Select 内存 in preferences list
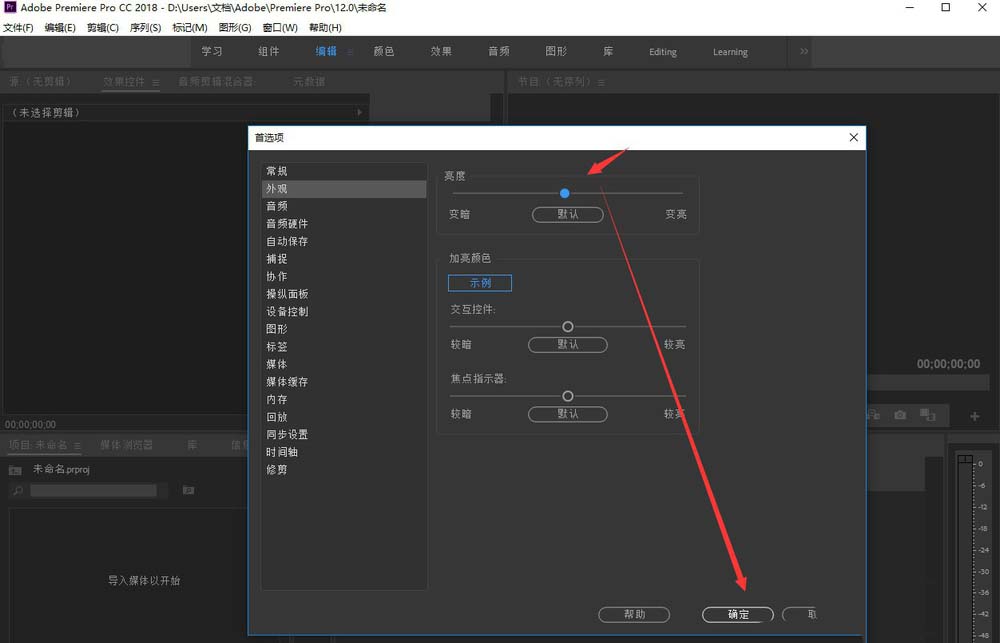This screenshot has height=643, width=1000. point(344,399)
